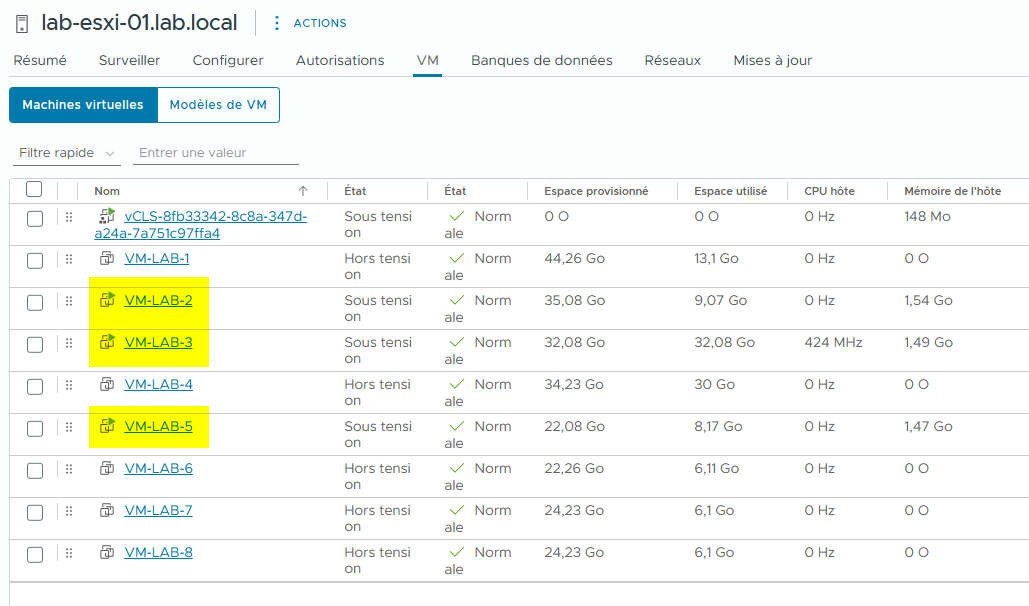Click the VM icon next to VM-LAB-8
The image size is (1029, 606).
pyautogui.click(x=106, y=552)
